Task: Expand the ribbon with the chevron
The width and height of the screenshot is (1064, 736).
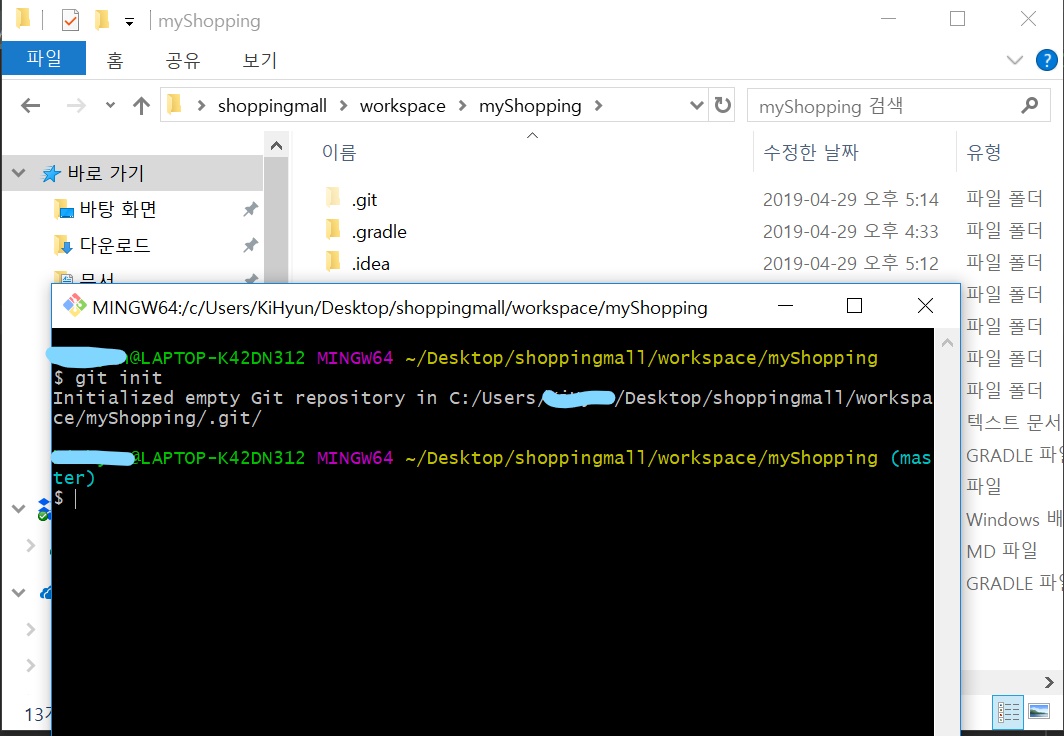Action: tap(1014, 60)
